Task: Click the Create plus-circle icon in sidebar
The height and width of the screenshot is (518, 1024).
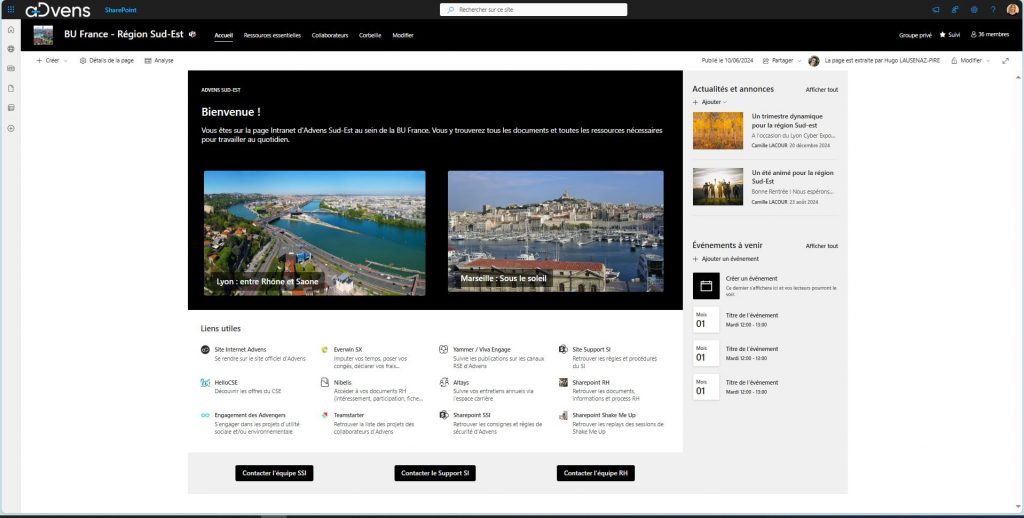Action: (x=10, y=128)
